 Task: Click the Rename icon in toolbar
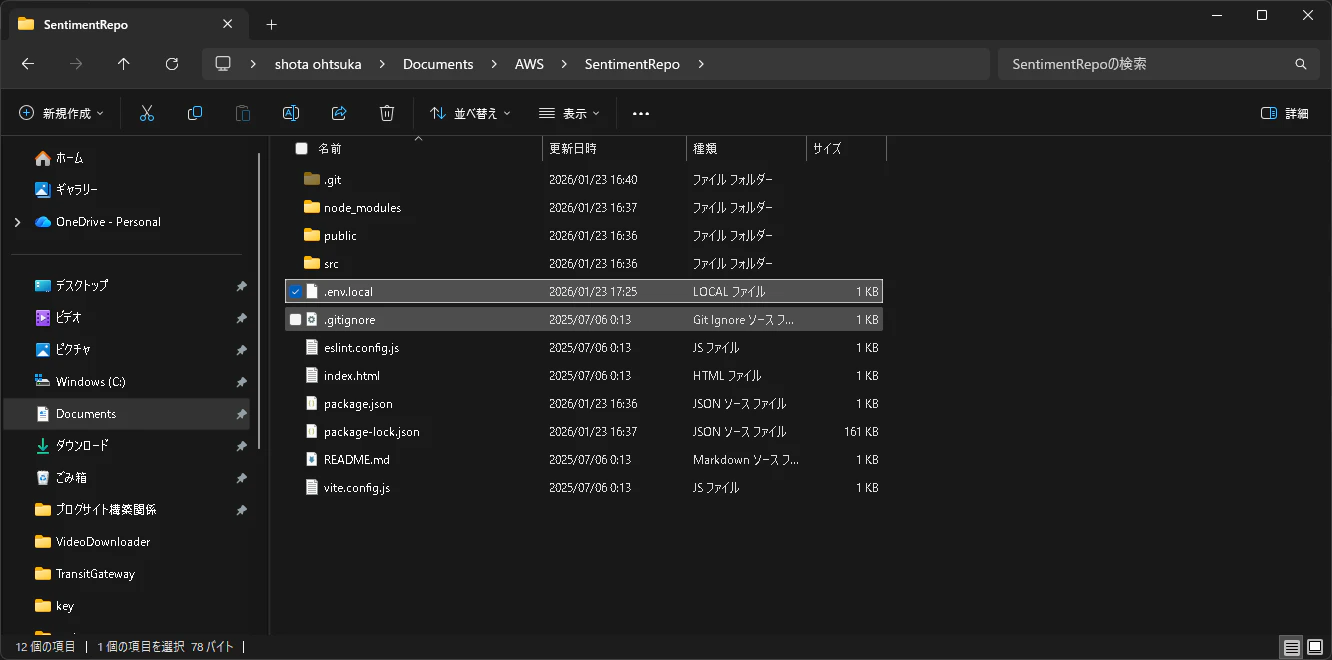click(x=291, y=114)
